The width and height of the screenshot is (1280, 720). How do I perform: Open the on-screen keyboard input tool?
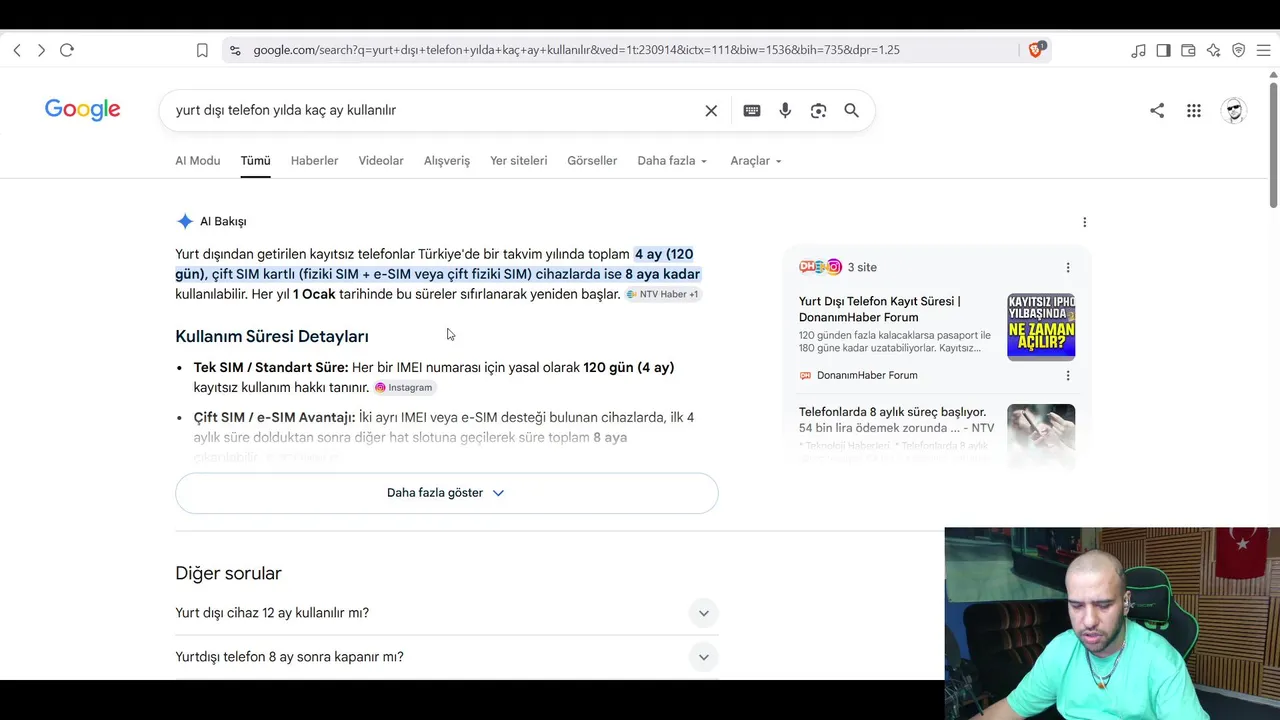pos(752,111)
